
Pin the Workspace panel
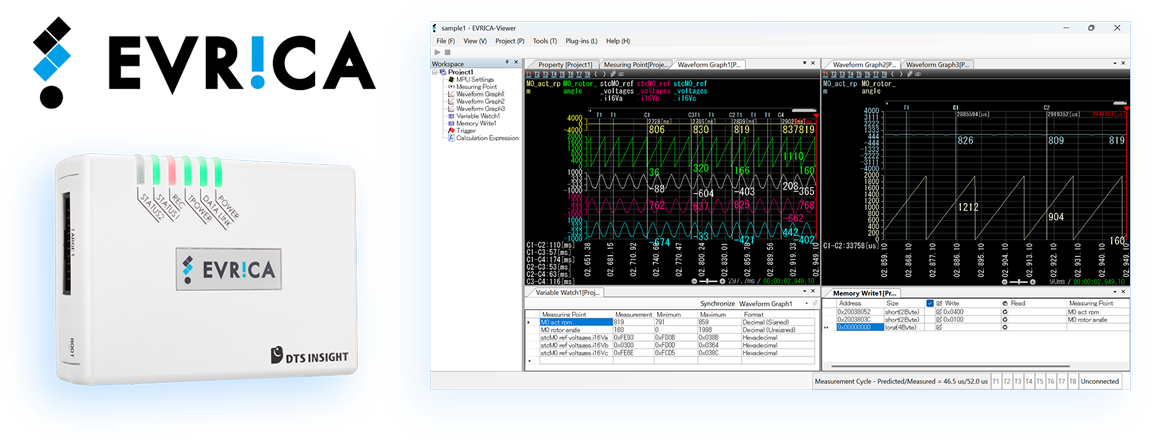tap(507, 63)
